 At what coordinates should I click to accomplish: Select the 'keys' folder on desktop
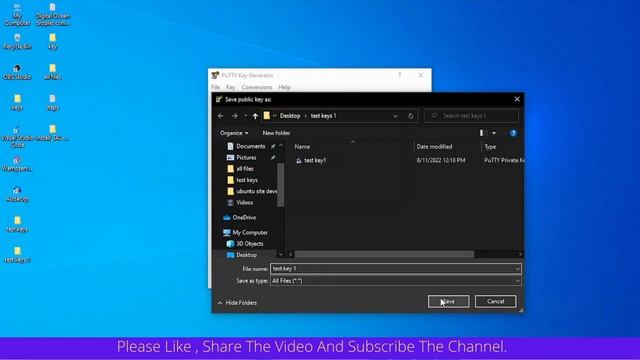17,102
